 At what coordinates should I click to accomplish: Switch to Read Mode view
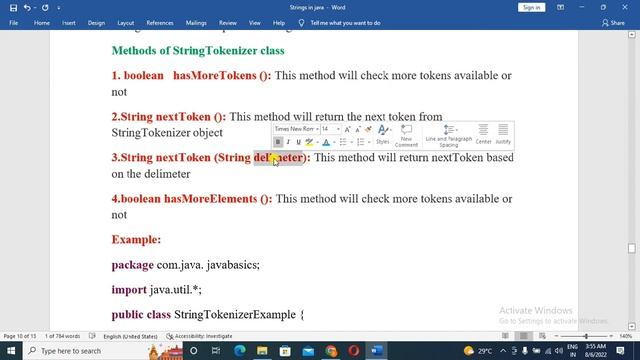click(x=505, y=336)
